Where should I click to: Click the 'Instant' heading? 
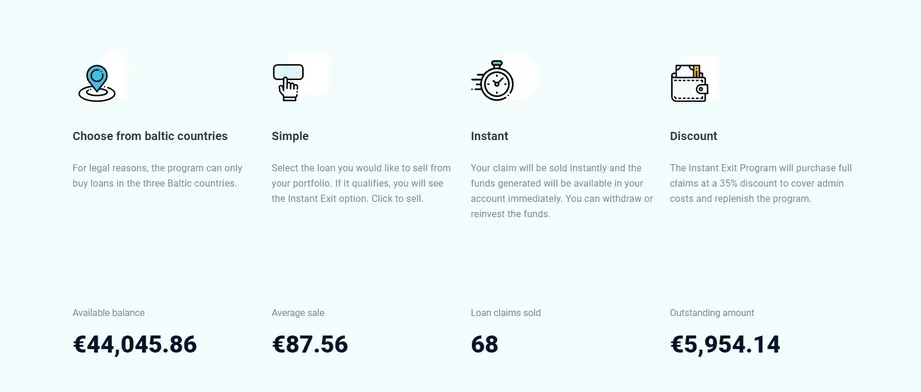(x=489, y=136)
